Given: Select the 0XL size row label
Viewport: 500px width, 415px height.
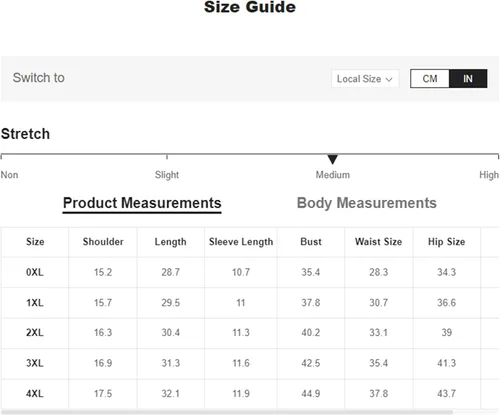Looking at the screenshot, I should 35,272.
